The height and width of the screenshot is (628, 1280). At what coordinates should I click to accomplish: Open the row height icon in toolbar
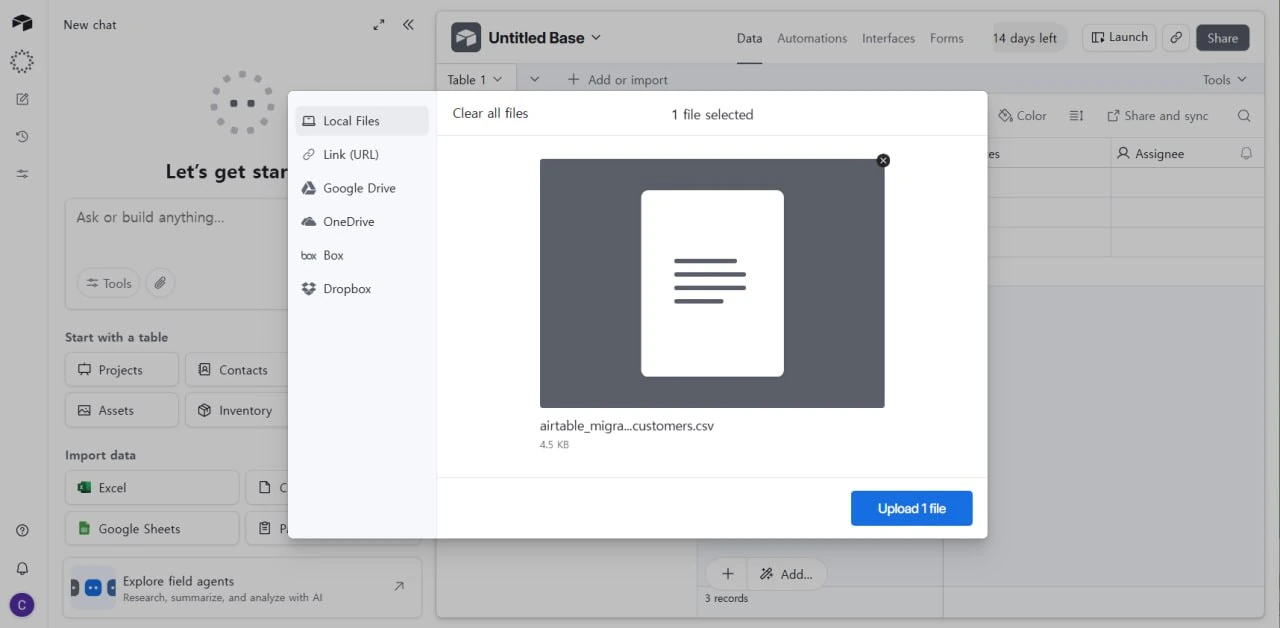coord(1076,116)
